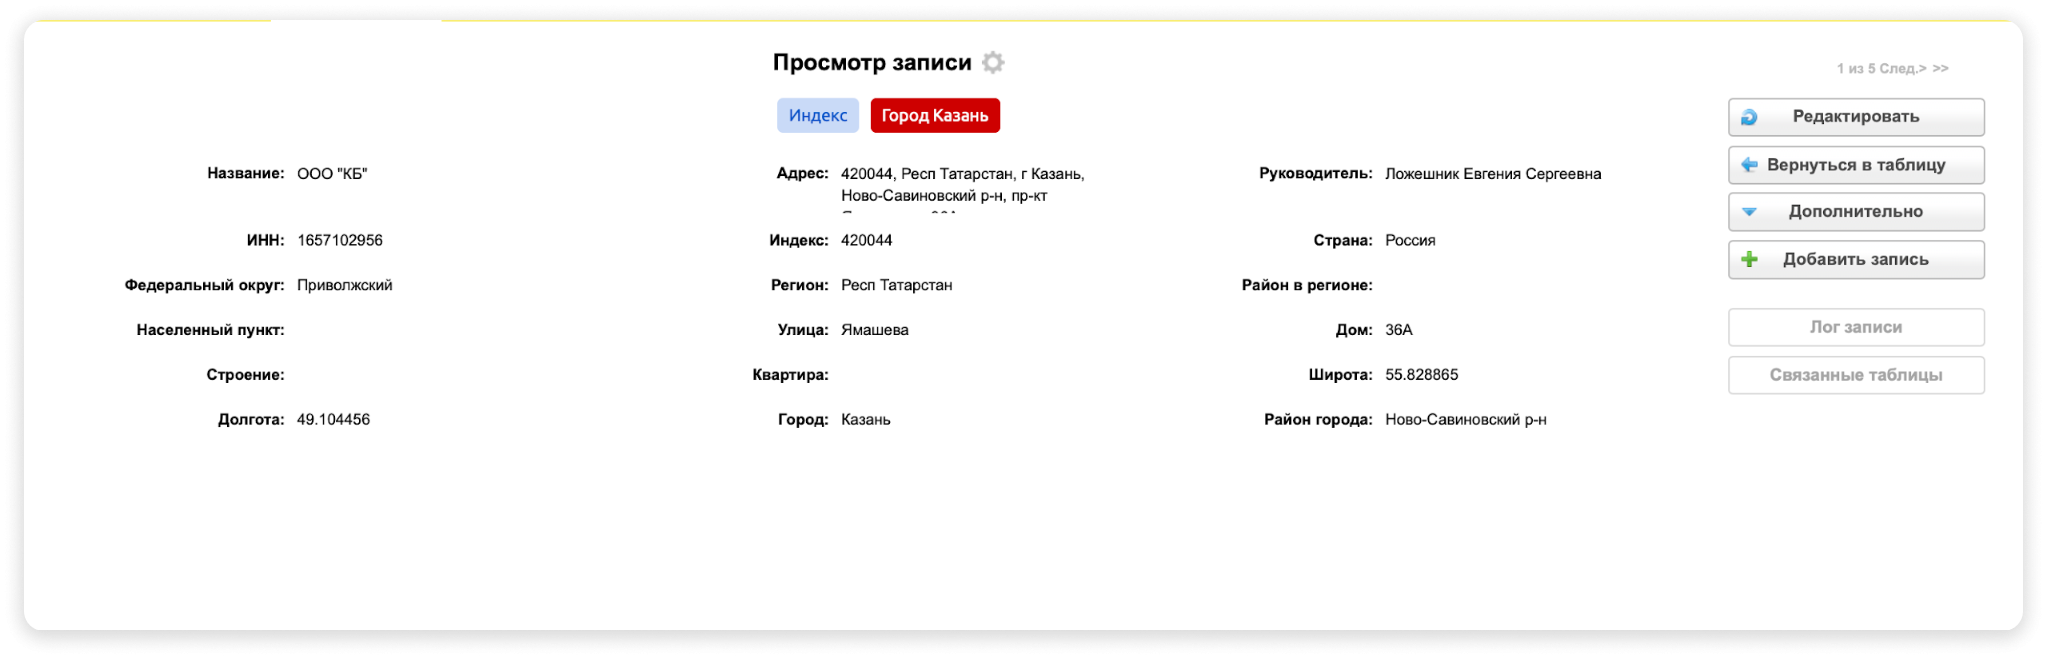Screen dimensions: 2047x659
Task: Click the green plus icon for Добавить запись
Action: [1749, 260]
